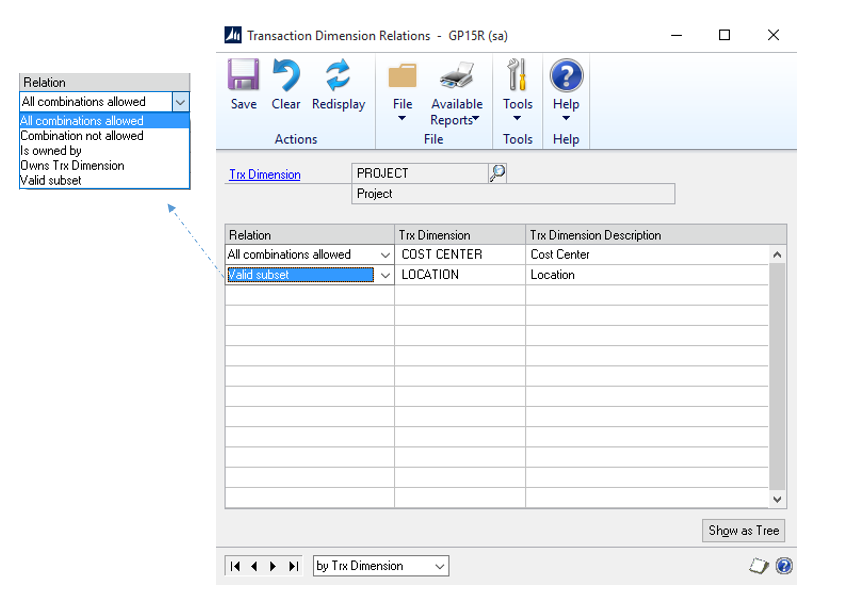Click the 'Location' description cell
This screenshot has width=864, height=589.
[647, 275]
